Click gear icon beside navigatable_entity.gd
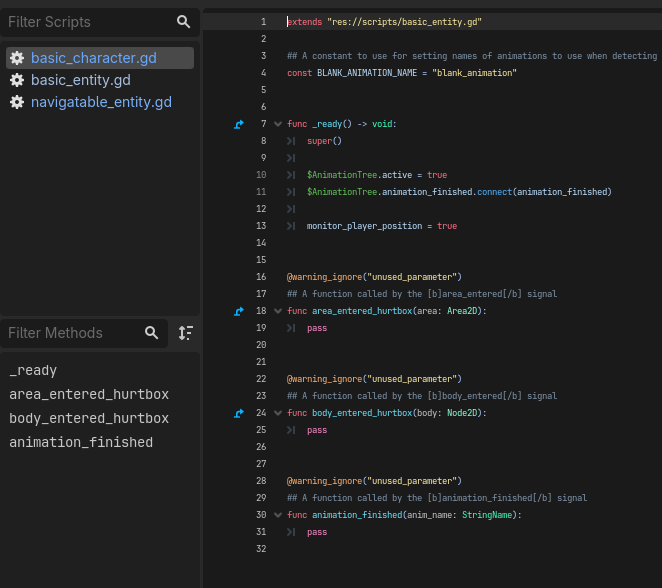This screenshot has width=662, height=588. [x=17, y=102]
